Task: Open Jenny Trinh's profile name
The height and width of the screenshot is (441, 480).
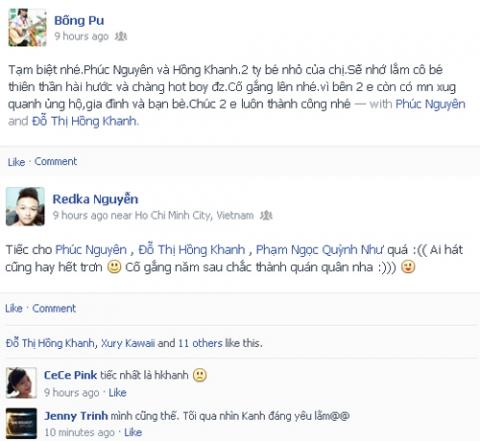Action: coord(76,416)
